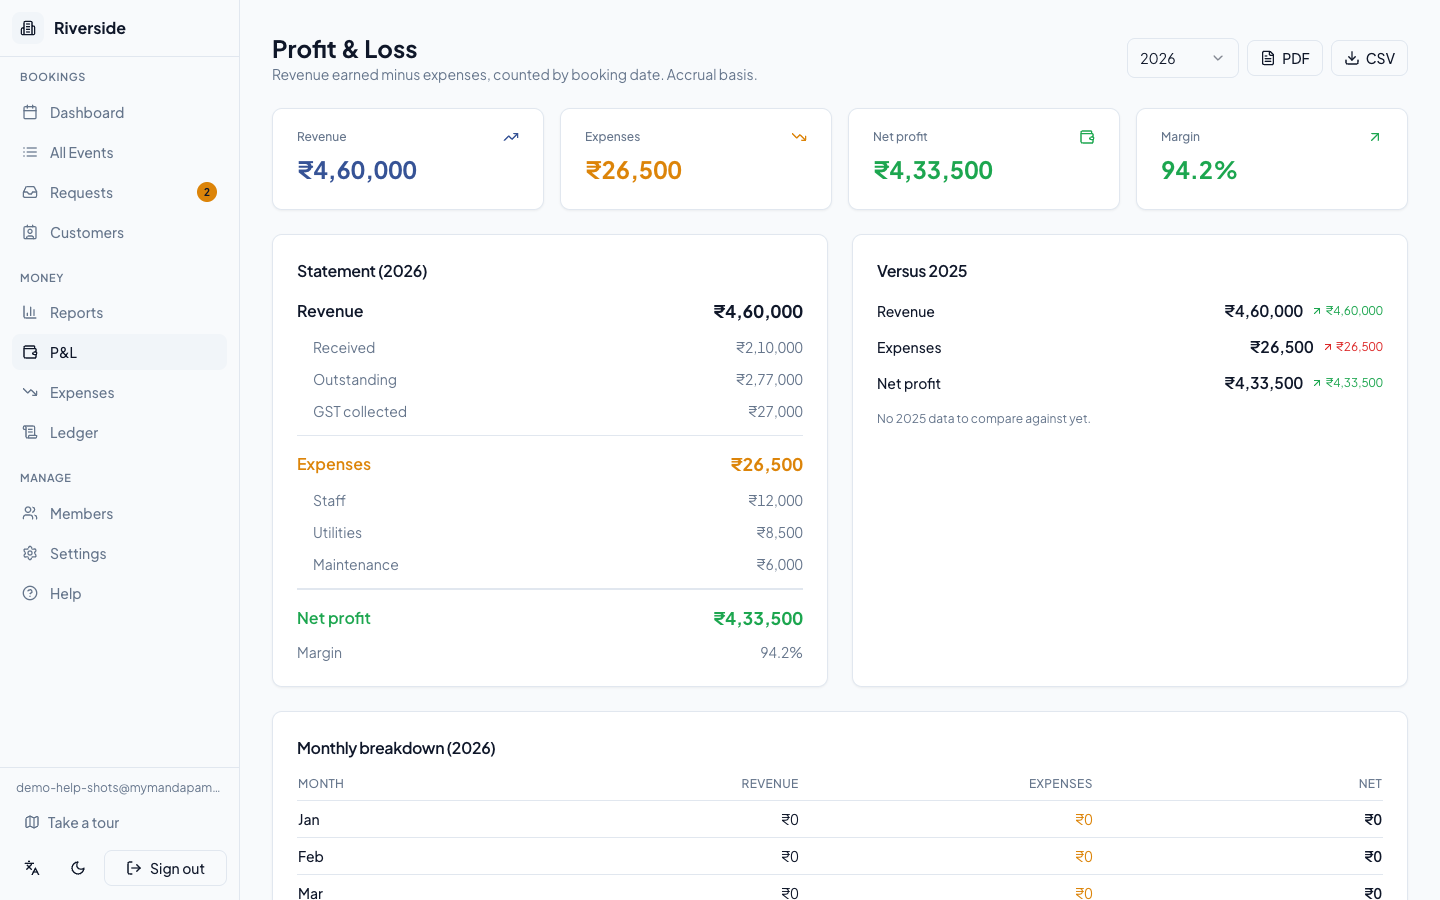Click the NET column header
Image resolution: width=1440 pixels, height=900 pixels.
pyautogui.click(x=1370, y=784)
